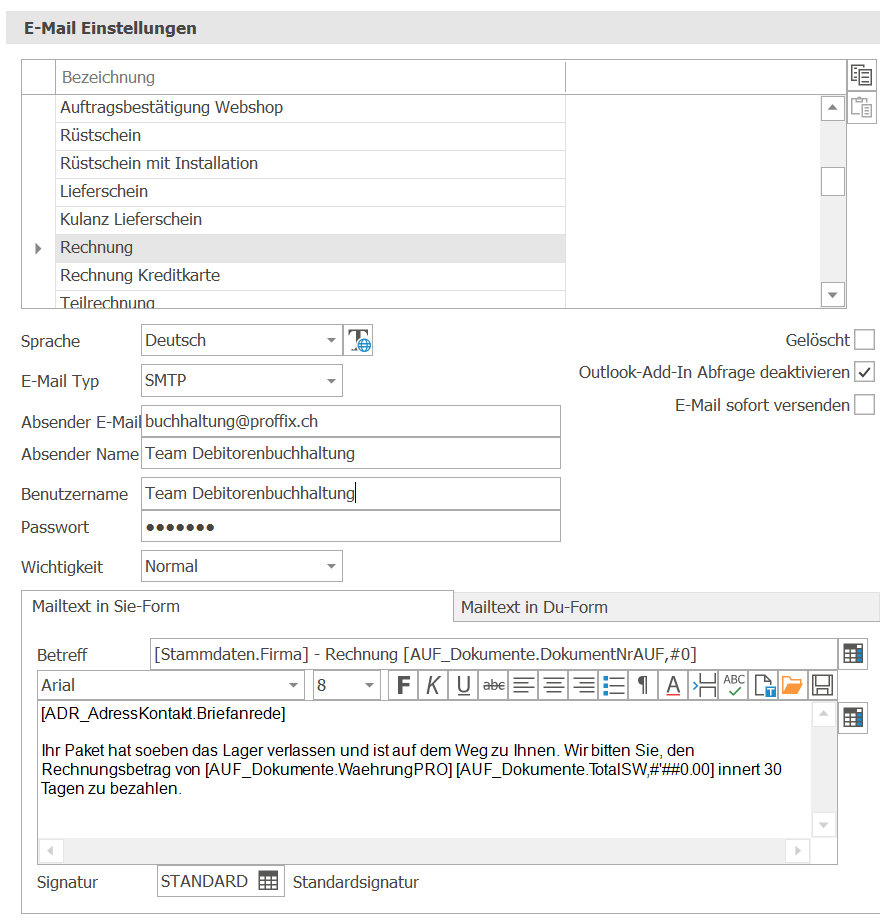Open the Wichtigkeit dropdown
The width and height of the screenshot is (890, 923).
click(x=331, y=566)
